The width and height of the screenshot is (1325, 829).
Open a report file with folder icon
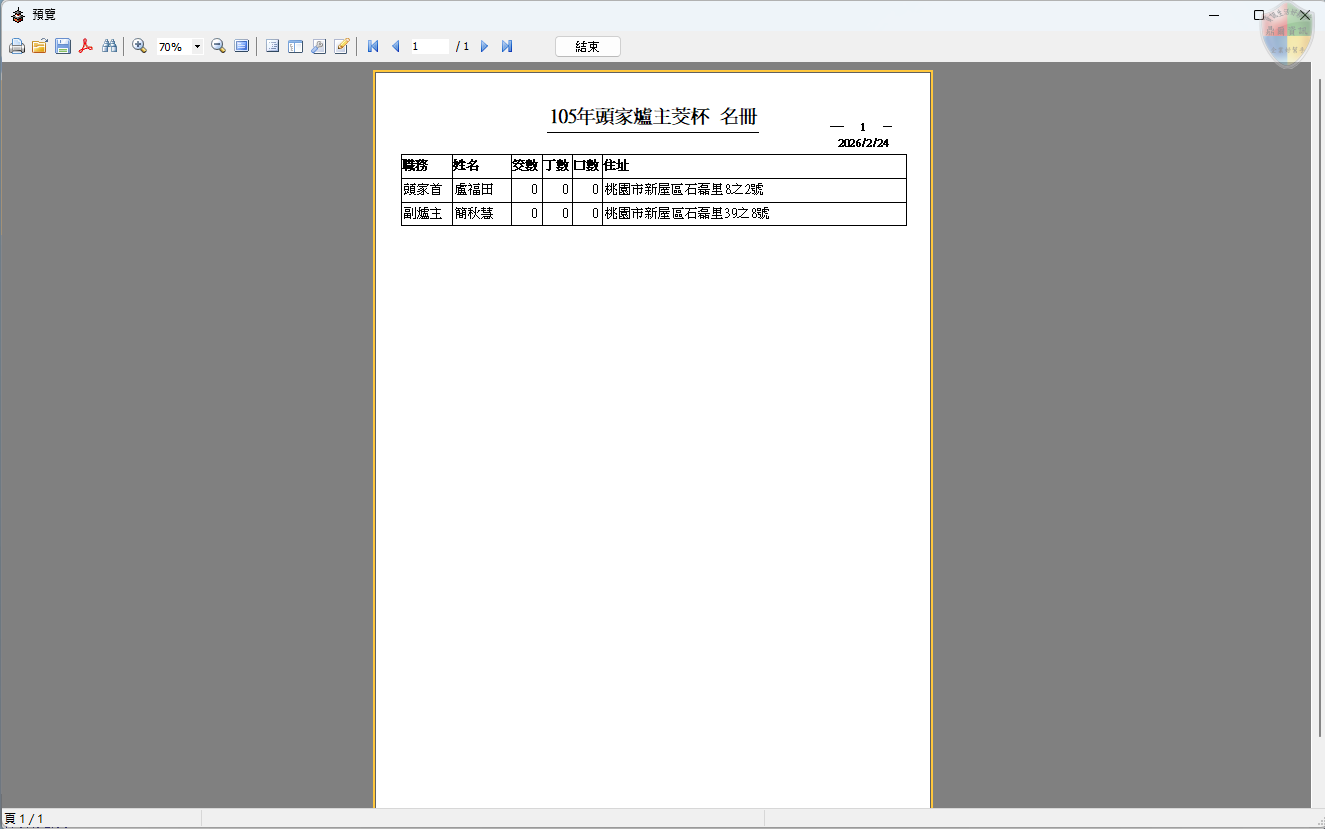click(x=40, y=46)
